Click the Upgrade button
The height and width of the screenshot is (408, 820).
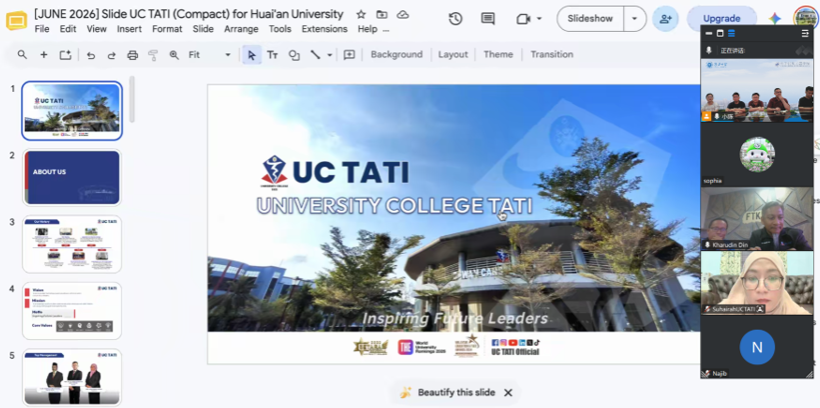click(722, 19)
